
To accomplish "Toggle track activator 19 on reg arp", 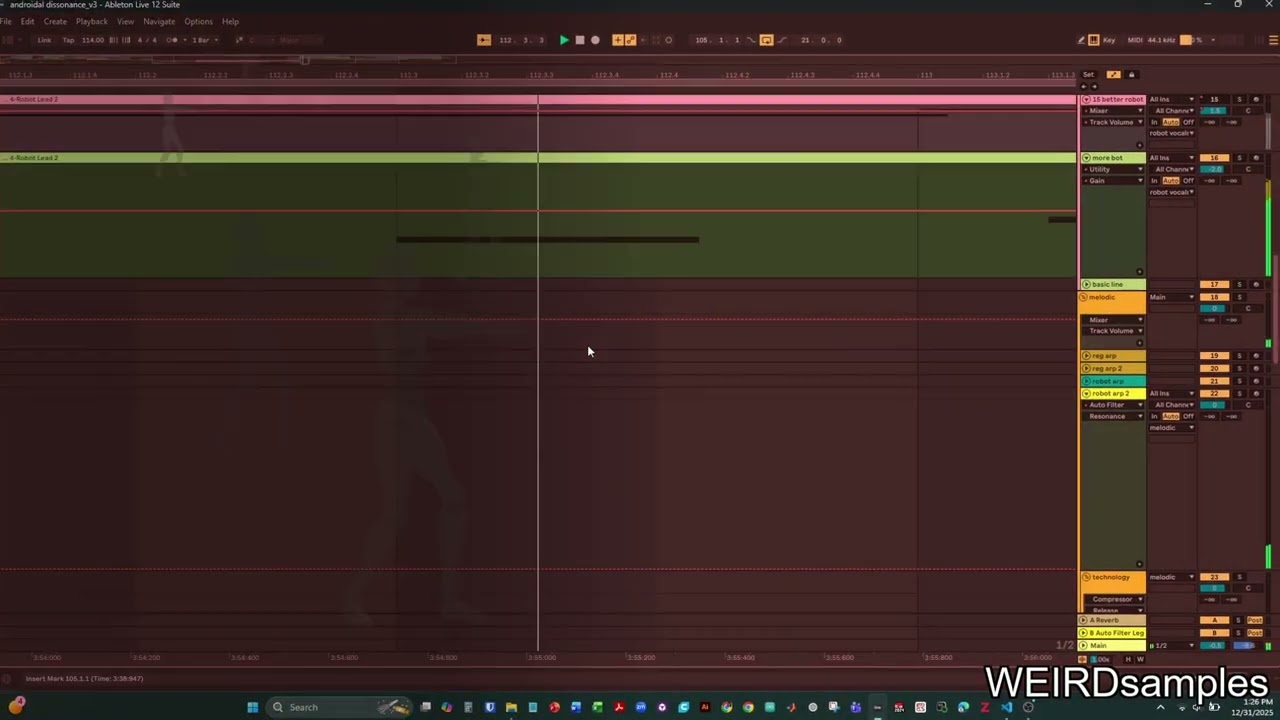I will [1214, 356].
